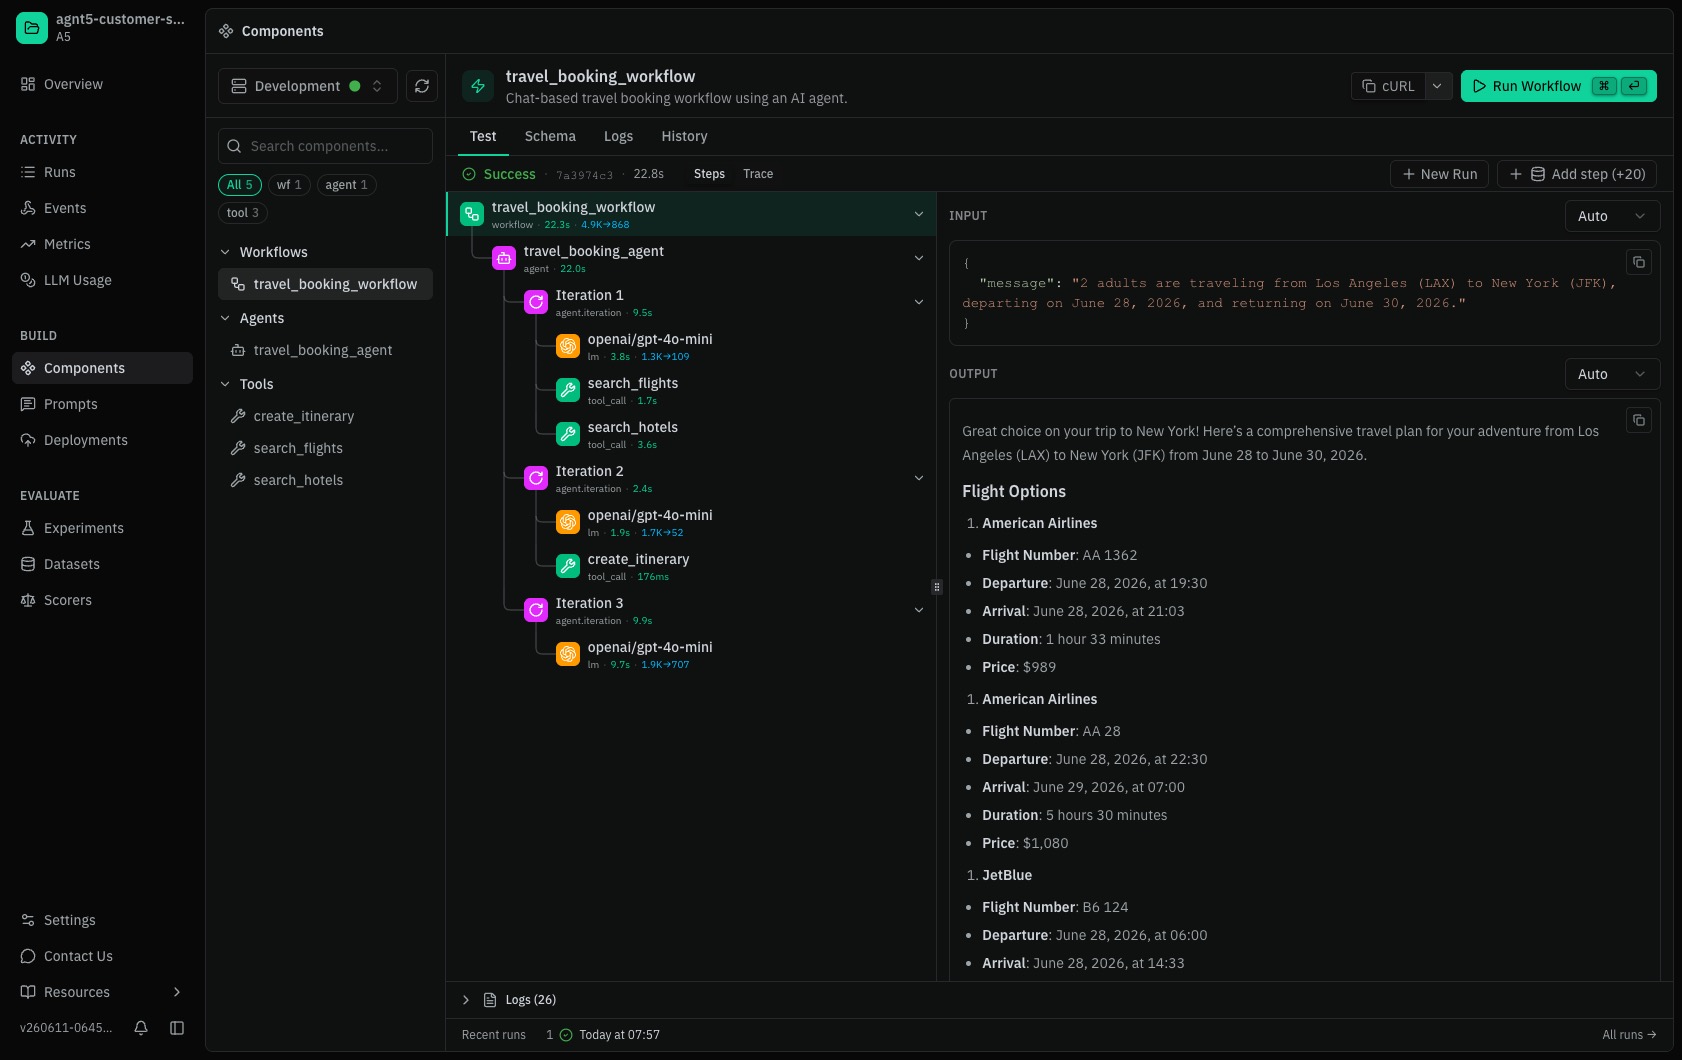Select the wf 1 filter chip
This screenshot has height=1060, width=1682.
pyautogui.click(x=289, y=185)
